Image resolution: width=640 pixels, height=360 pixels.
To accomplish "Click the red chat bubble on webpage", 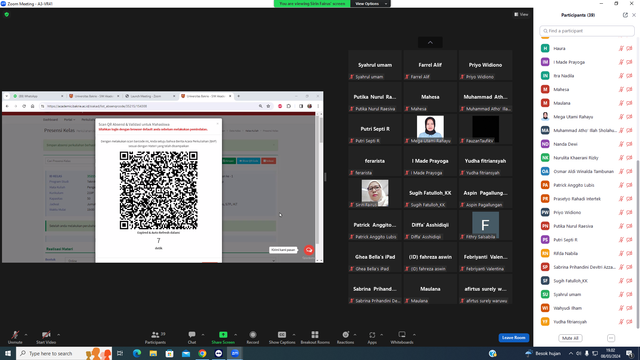I will [x=309, y=250].
